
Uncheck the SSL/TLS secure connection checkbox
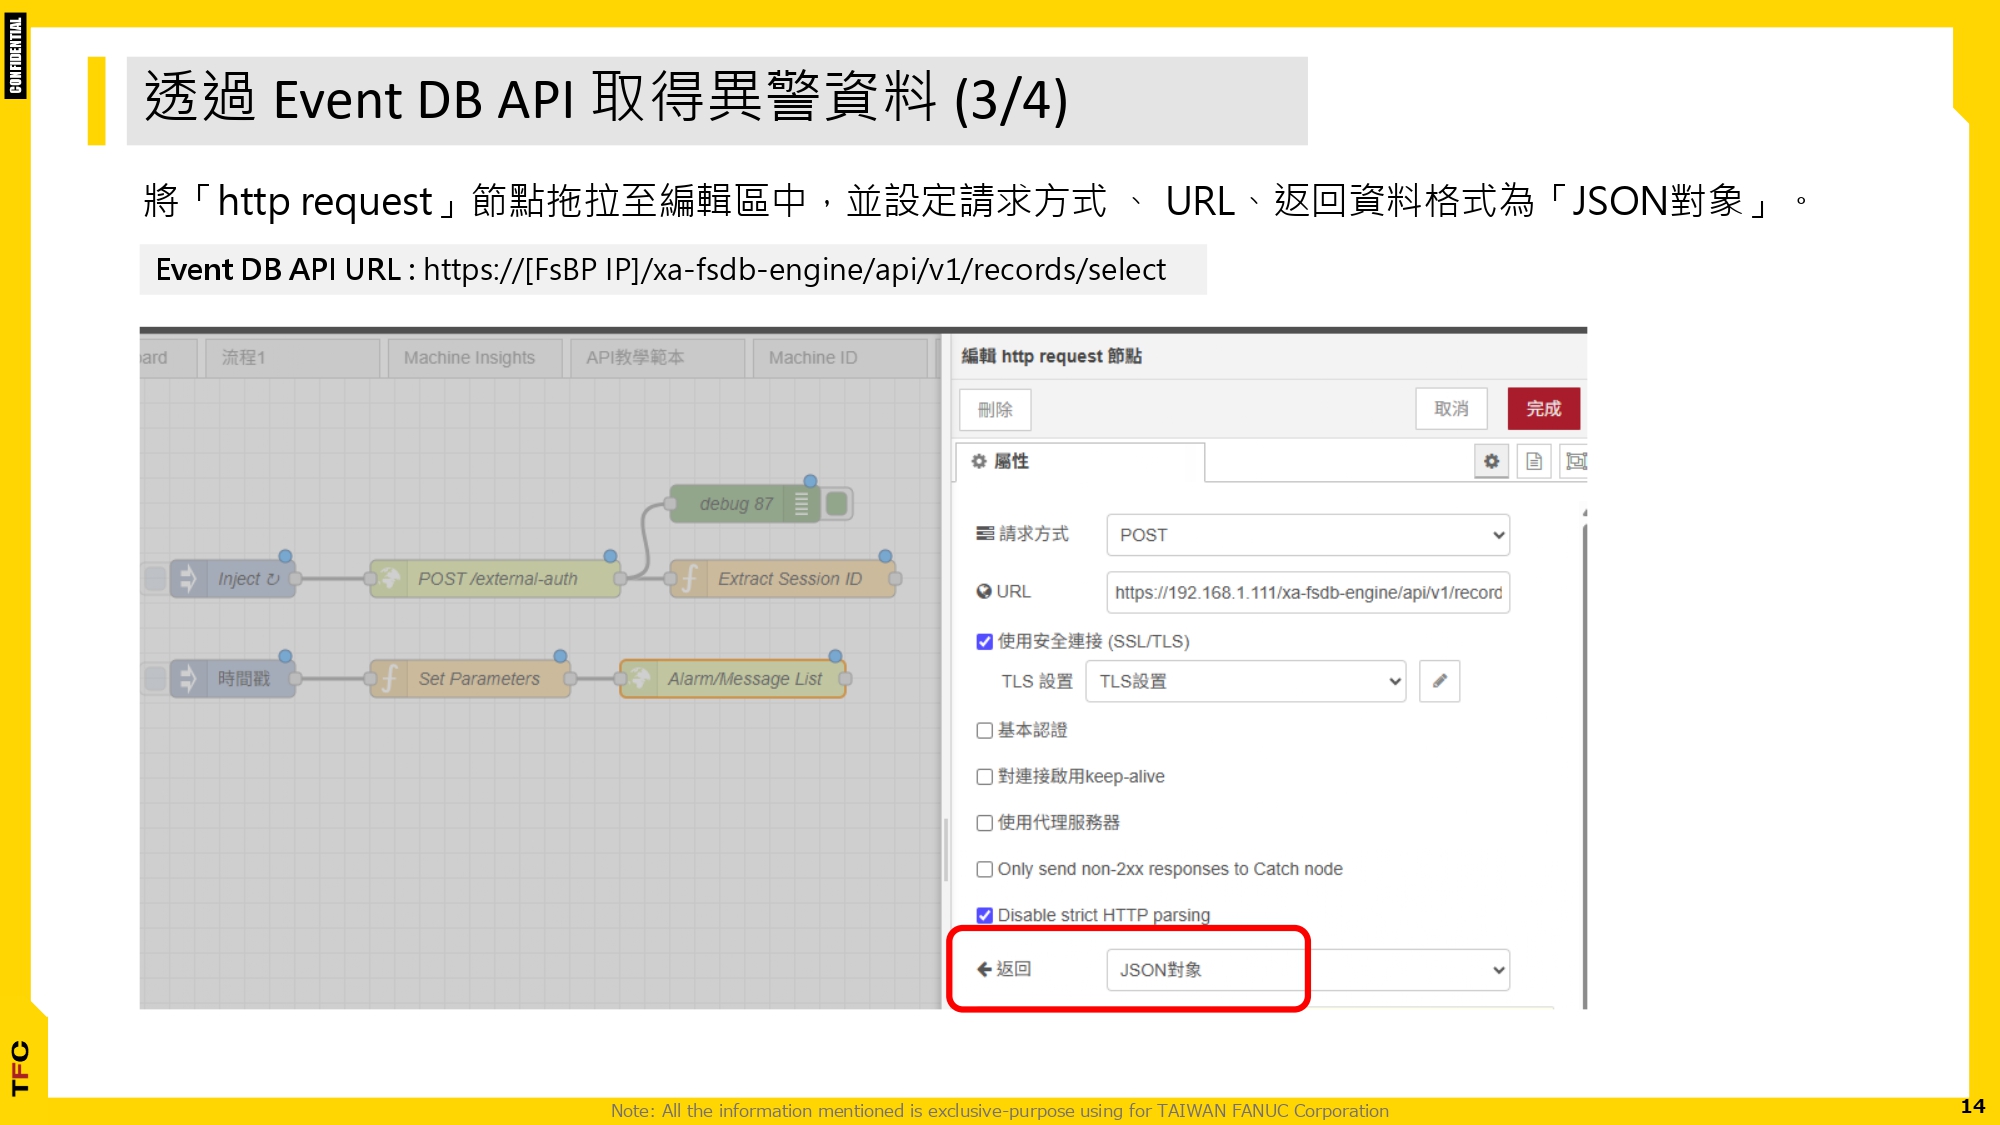pos(985,642)
